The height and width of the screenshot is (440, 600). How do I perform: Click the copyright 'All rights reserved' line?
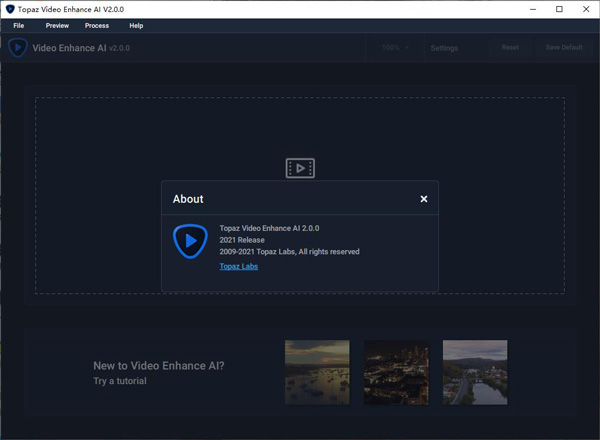289,252
